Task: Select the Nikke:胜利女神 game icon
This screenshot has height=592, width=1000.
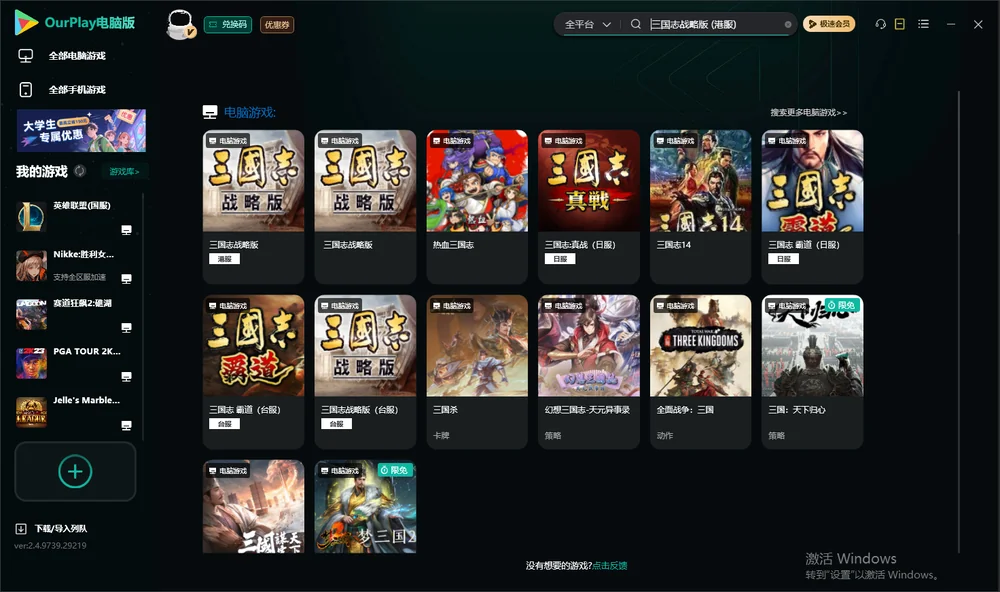Action: [x=31, y=265]
